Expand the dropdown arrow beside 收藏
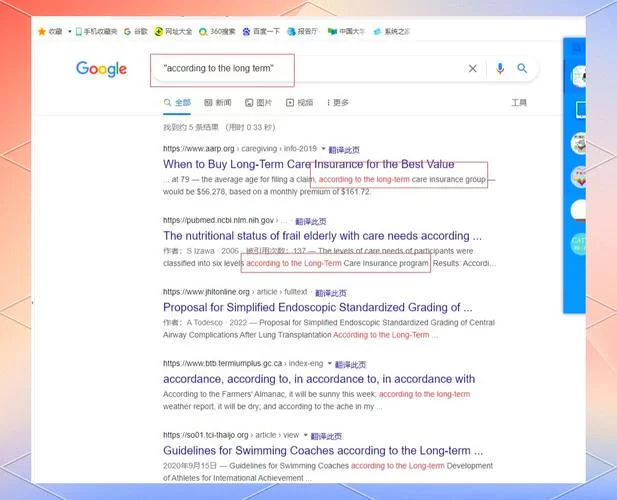 coord(70,31)
